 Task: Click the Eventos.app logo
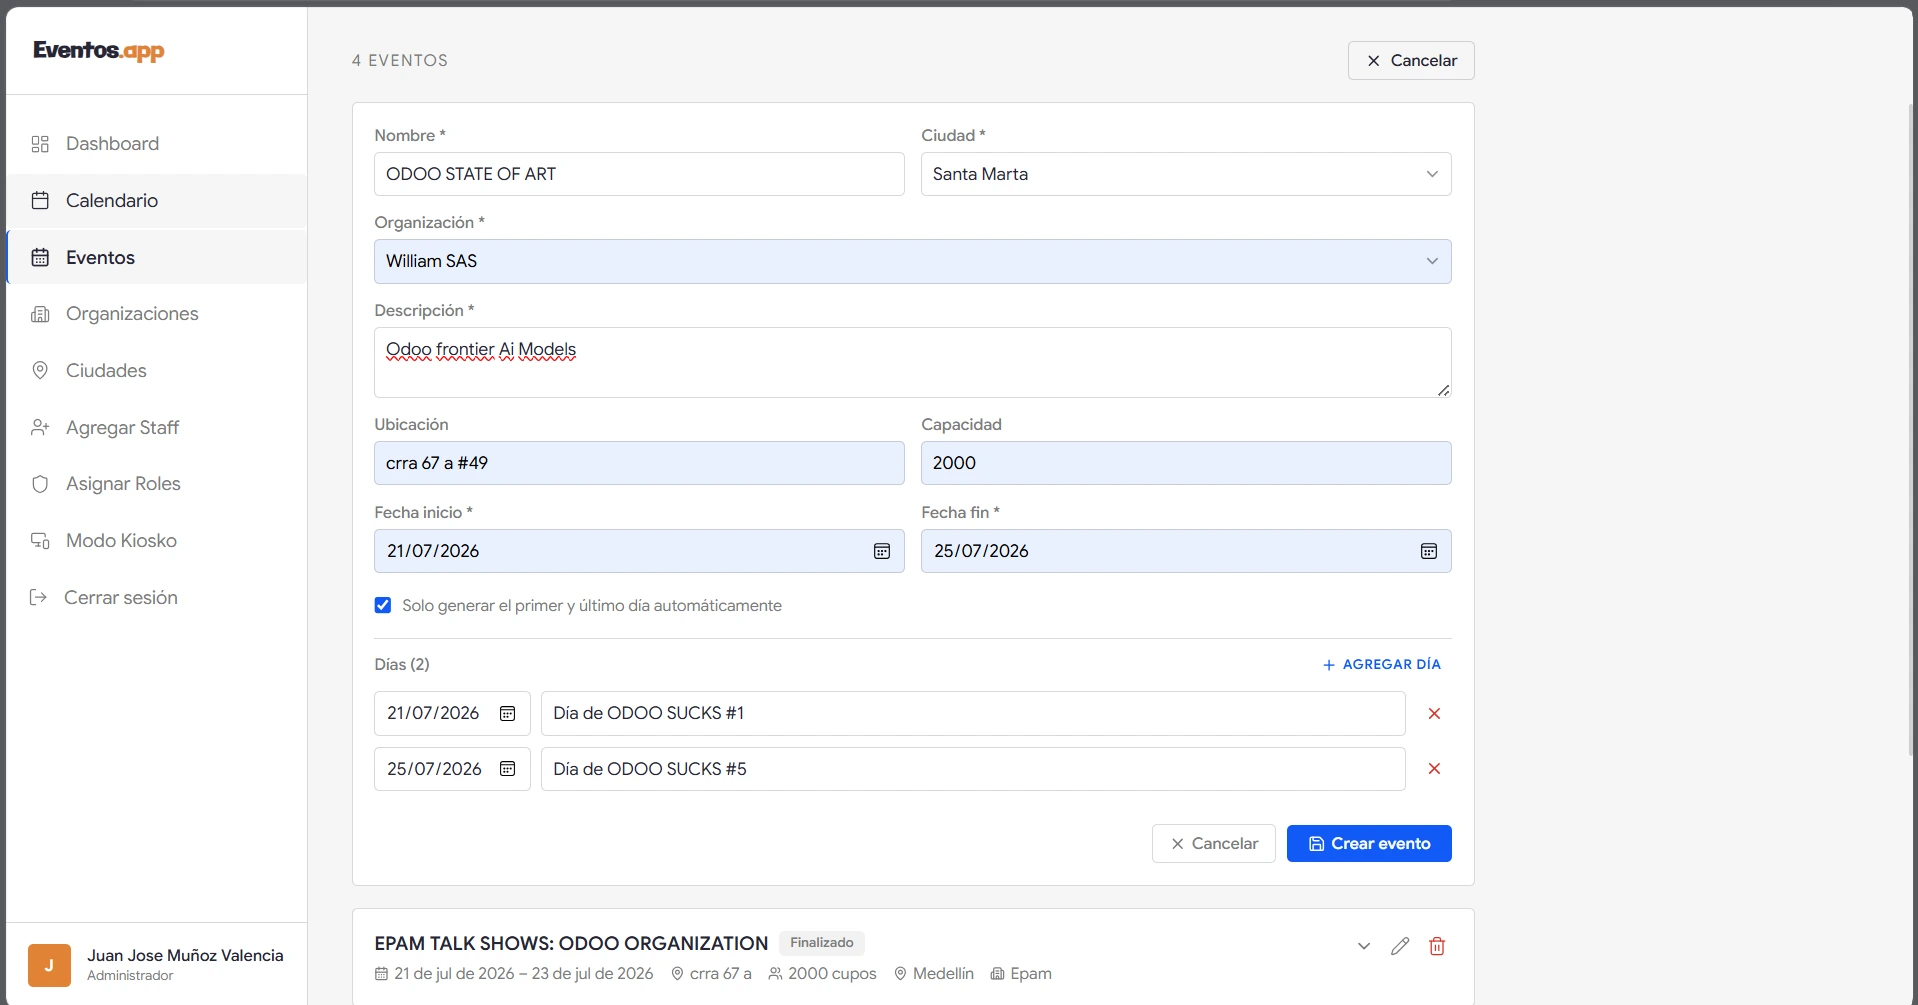click(99, 51)
